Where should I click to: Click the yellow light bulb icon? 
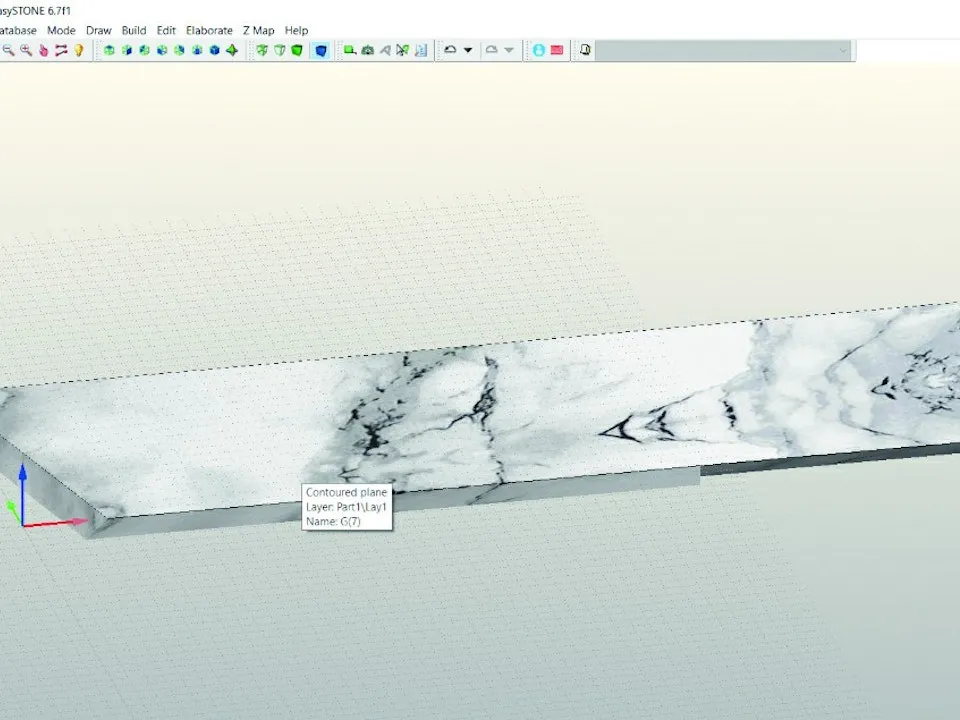point(79,50)
